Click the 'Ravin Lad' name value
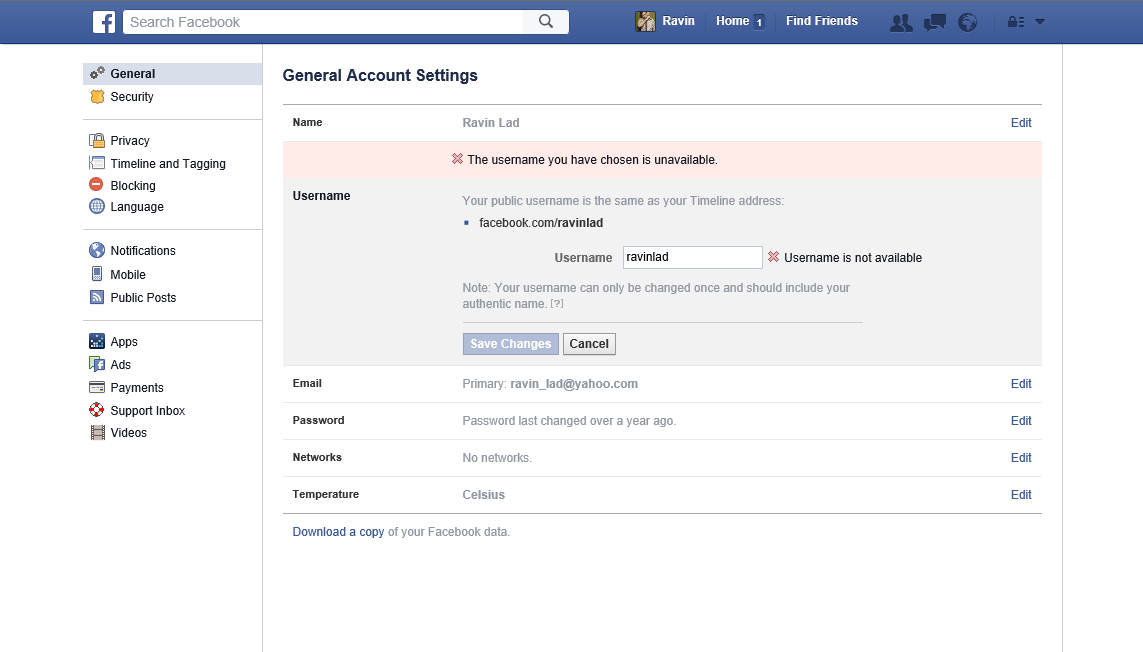 pos(491,123)
